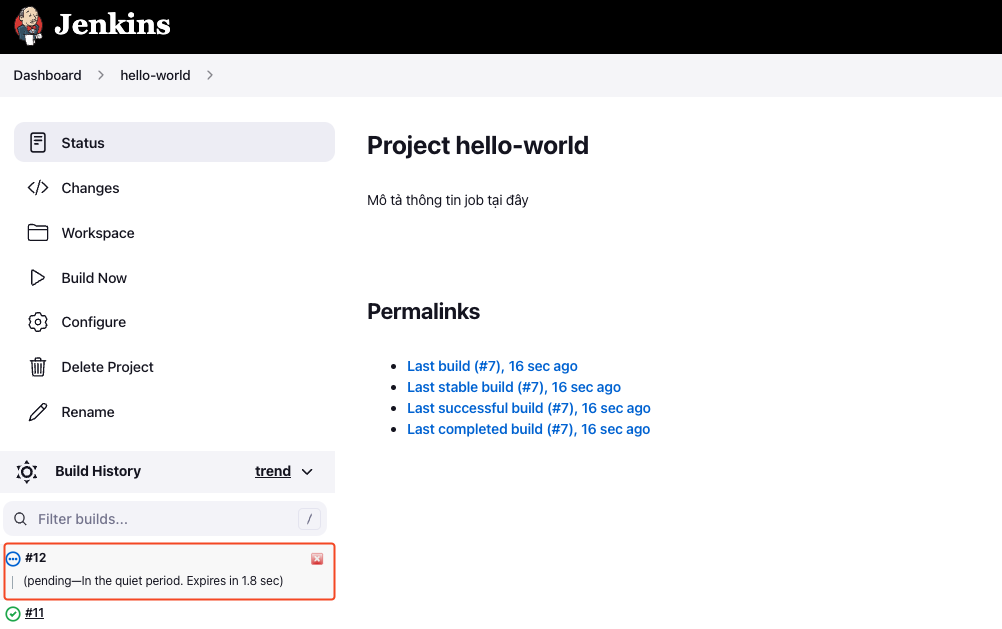The height and width of the screenshot is (629, 1002).
Task: Open Last successful build (#7) permalink
Action: coord(528,408)
